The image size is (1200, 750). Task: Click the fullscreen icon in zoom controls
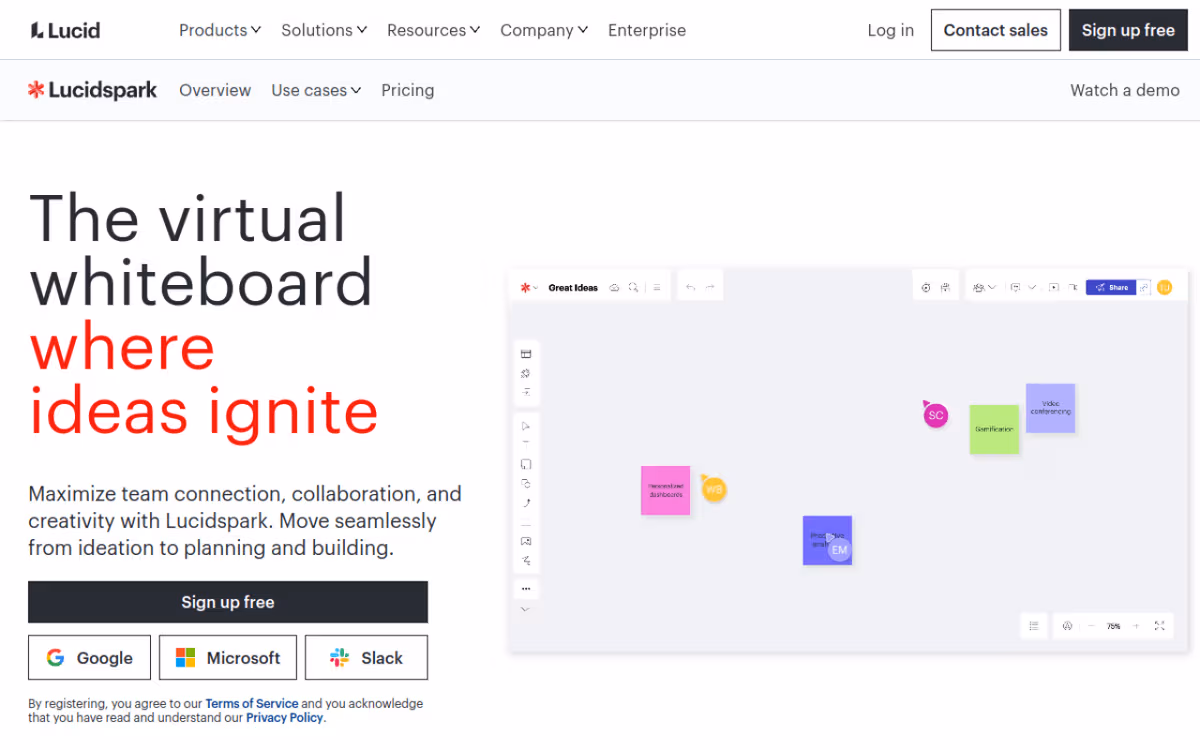coord(1159,626)
